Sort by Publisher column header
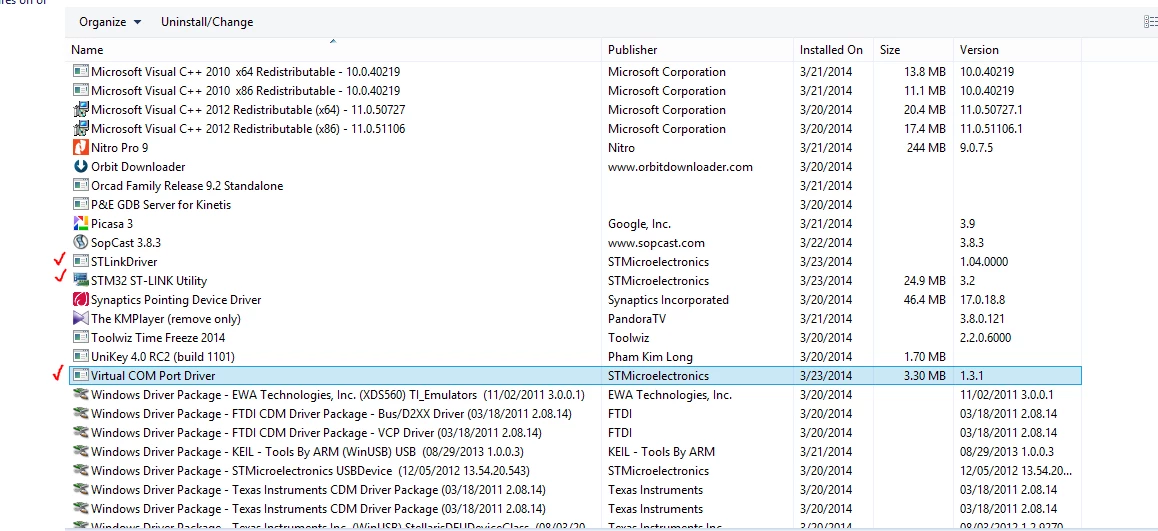1158x531 pixels. (632, 50)
